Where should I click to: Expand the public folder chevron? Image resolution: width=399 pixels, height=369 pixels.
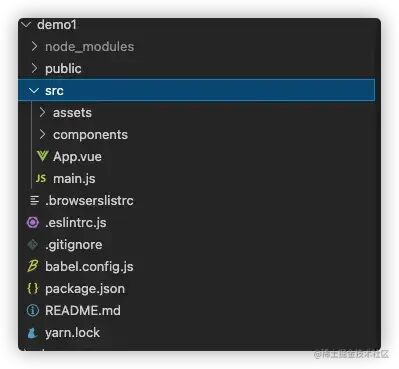coord(34,68)
